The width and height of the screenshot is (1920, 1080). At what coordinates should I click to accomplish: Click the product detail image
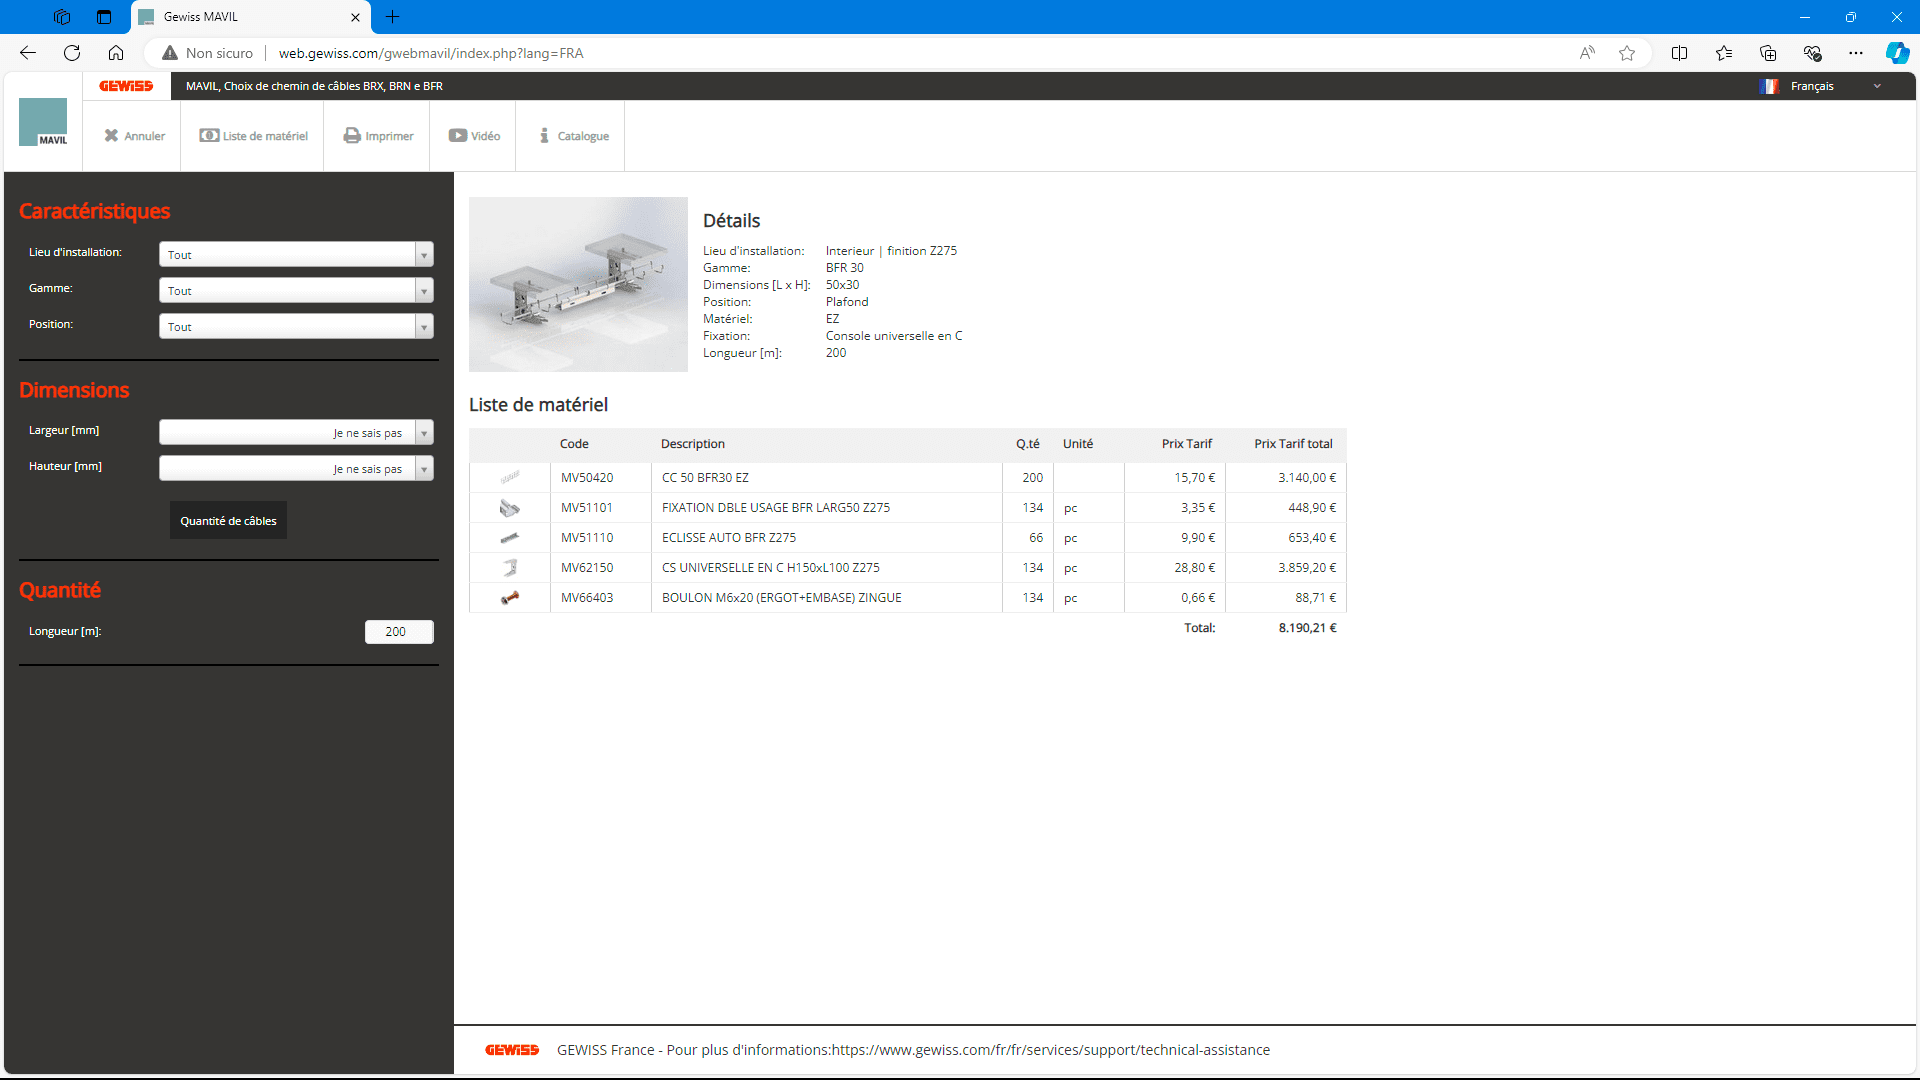pos(578,284)
